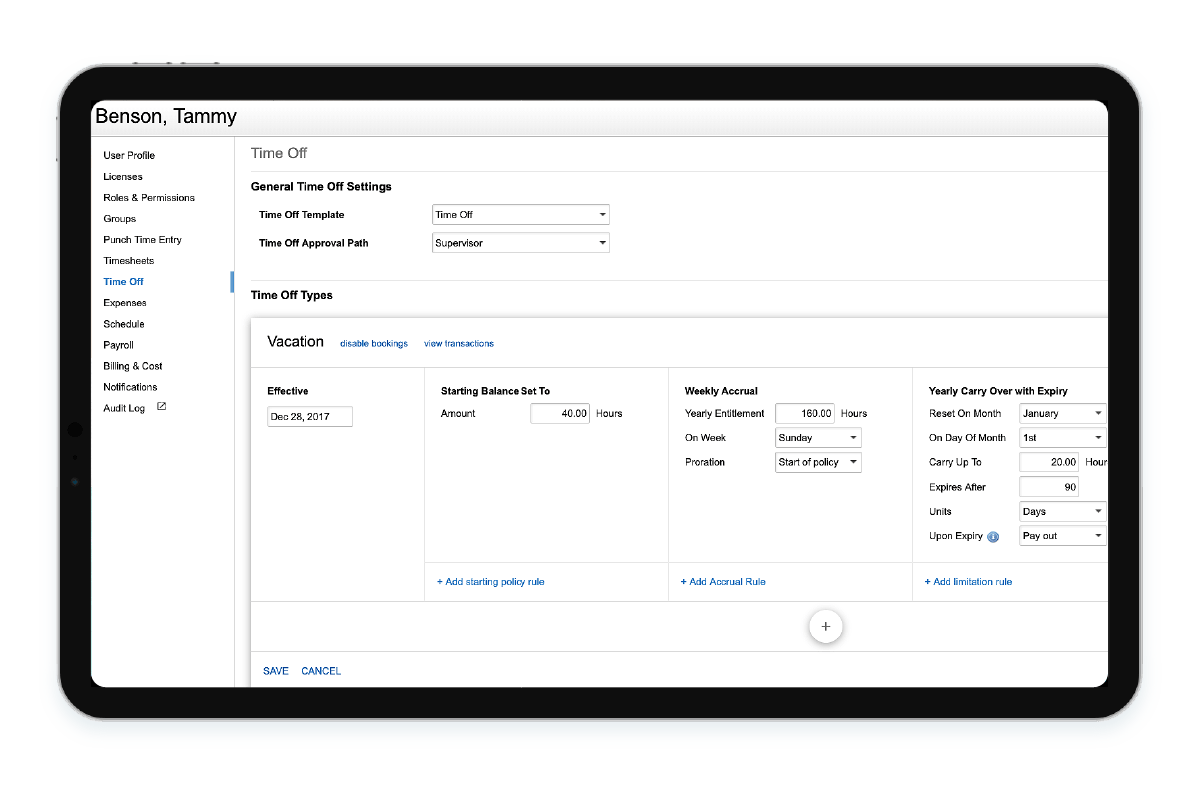Click the Carry Up To field 20.00
The image size is (1200, 800).
click(x=1049, y=462)
